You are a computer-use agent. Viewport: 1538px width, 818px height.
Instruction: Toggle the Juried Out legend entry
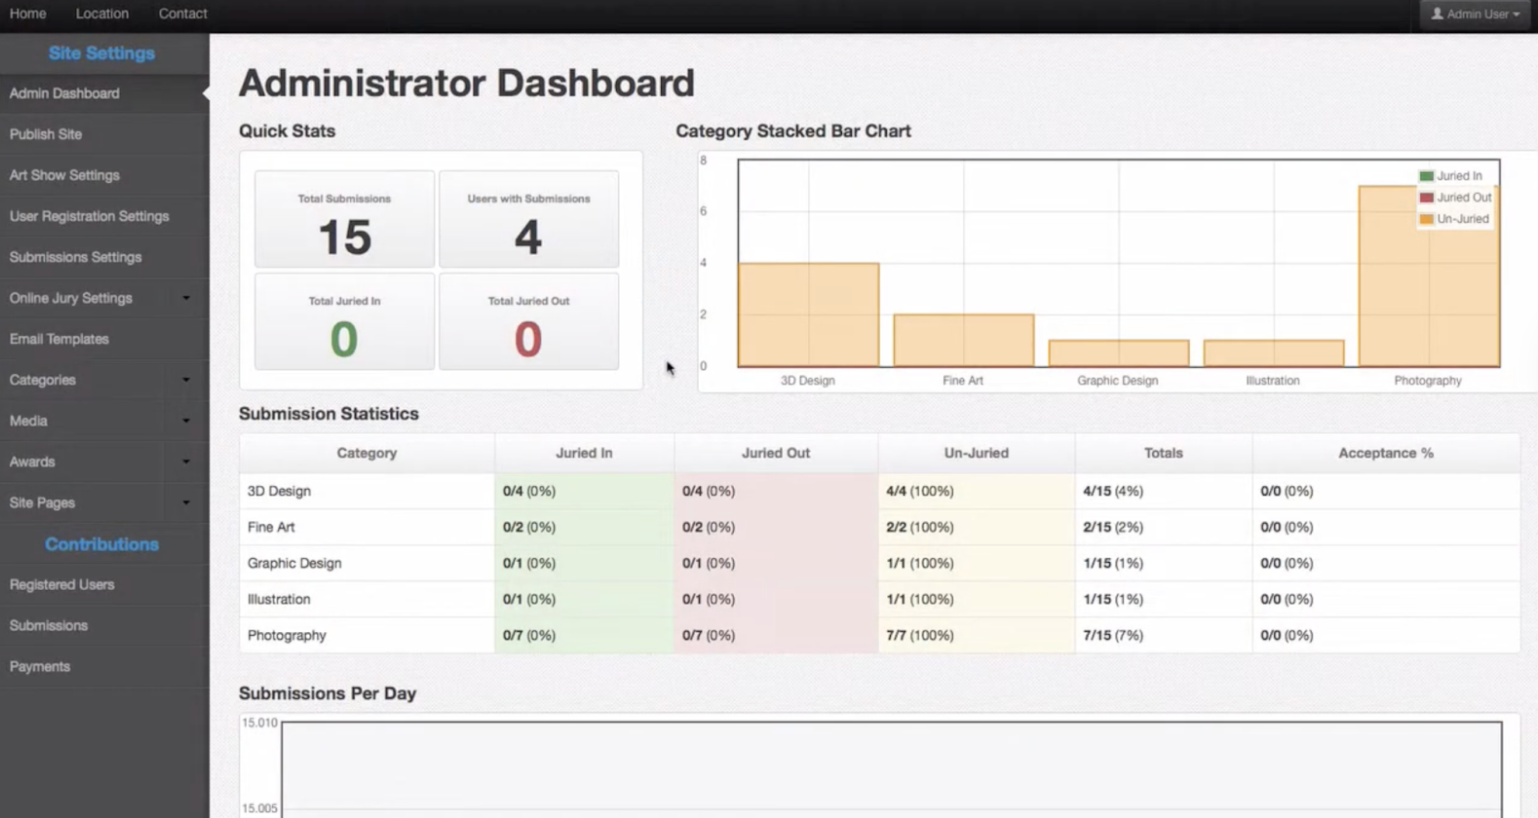point(1457,197)
